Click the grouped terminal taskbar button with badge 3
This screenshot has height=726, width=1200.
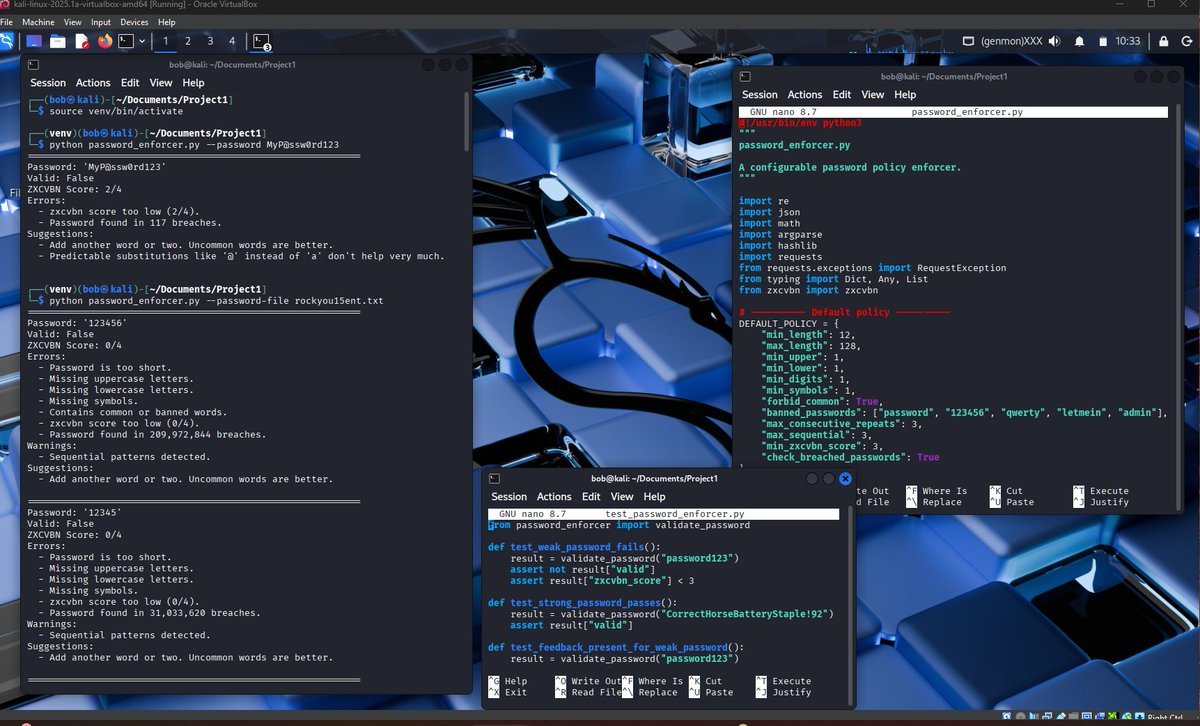[262, 41]
